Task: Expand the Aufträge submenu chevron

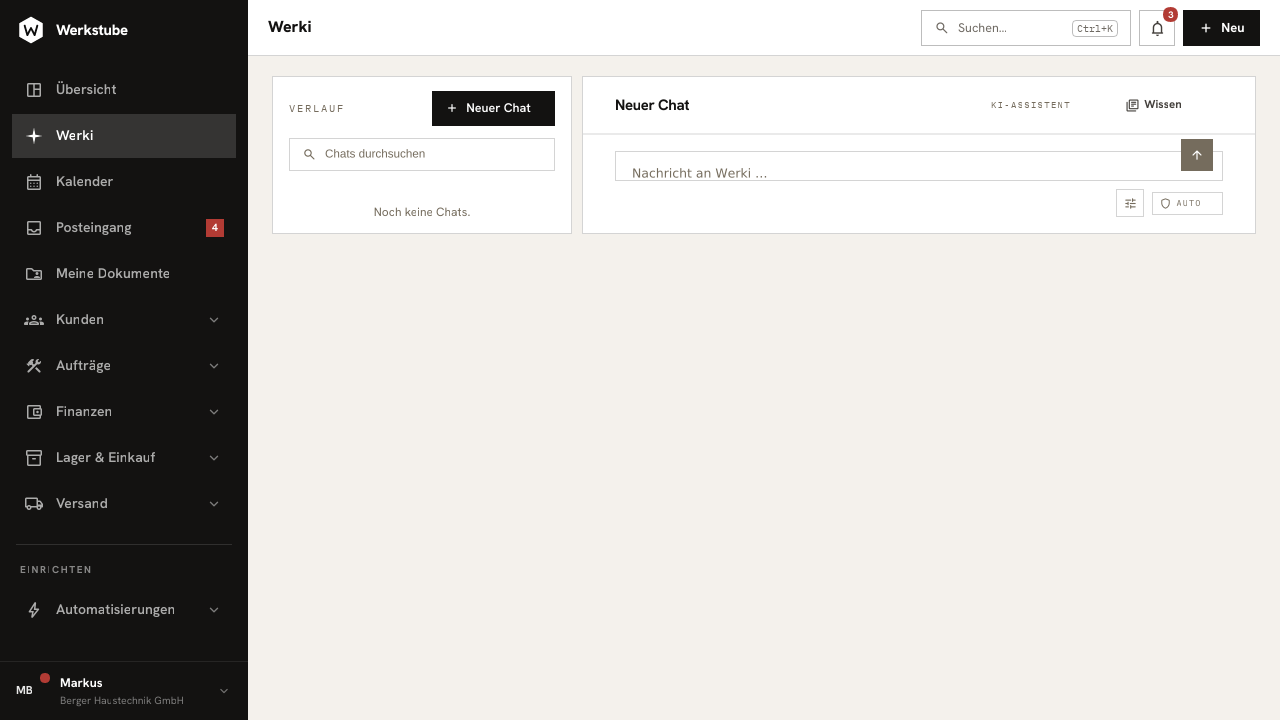Action: point(214,366)
